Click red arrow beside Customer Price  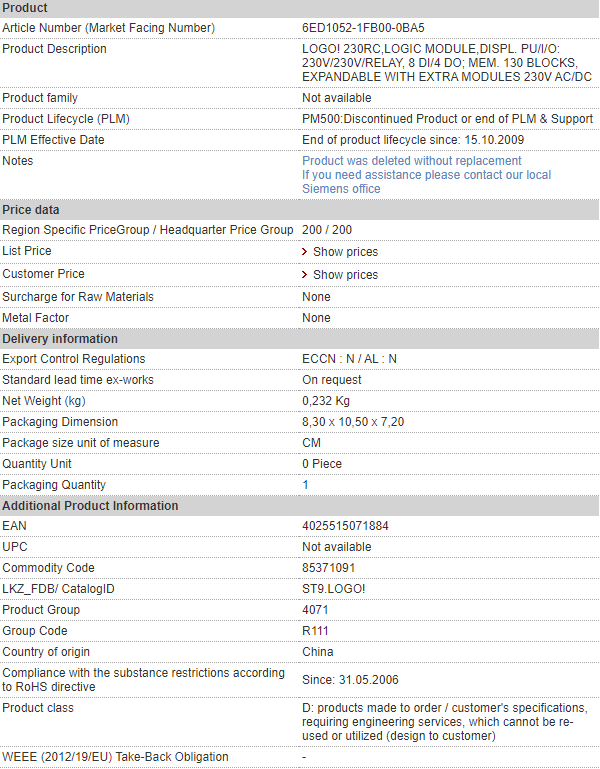click(305, 275)
